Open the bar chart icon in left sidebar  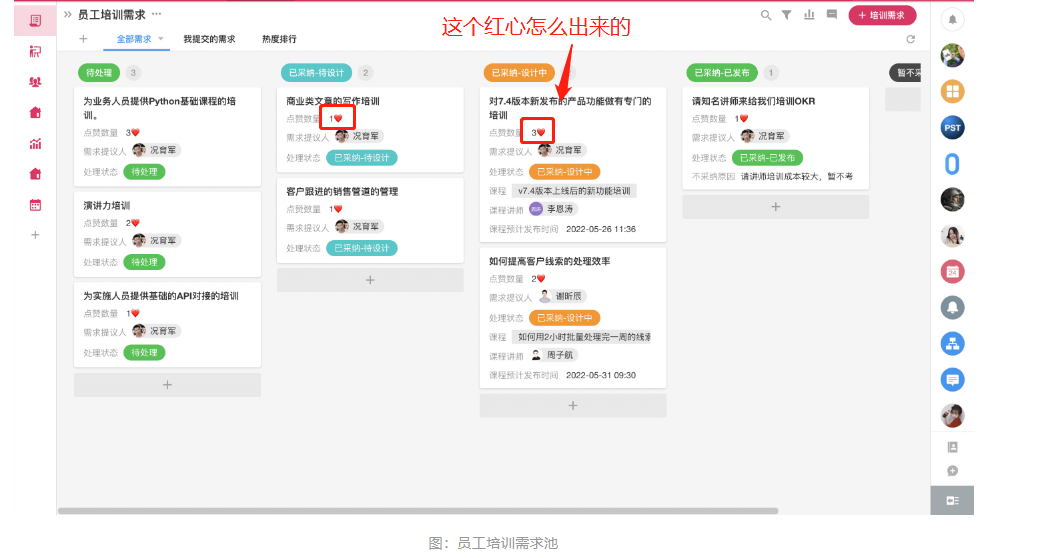36,144
